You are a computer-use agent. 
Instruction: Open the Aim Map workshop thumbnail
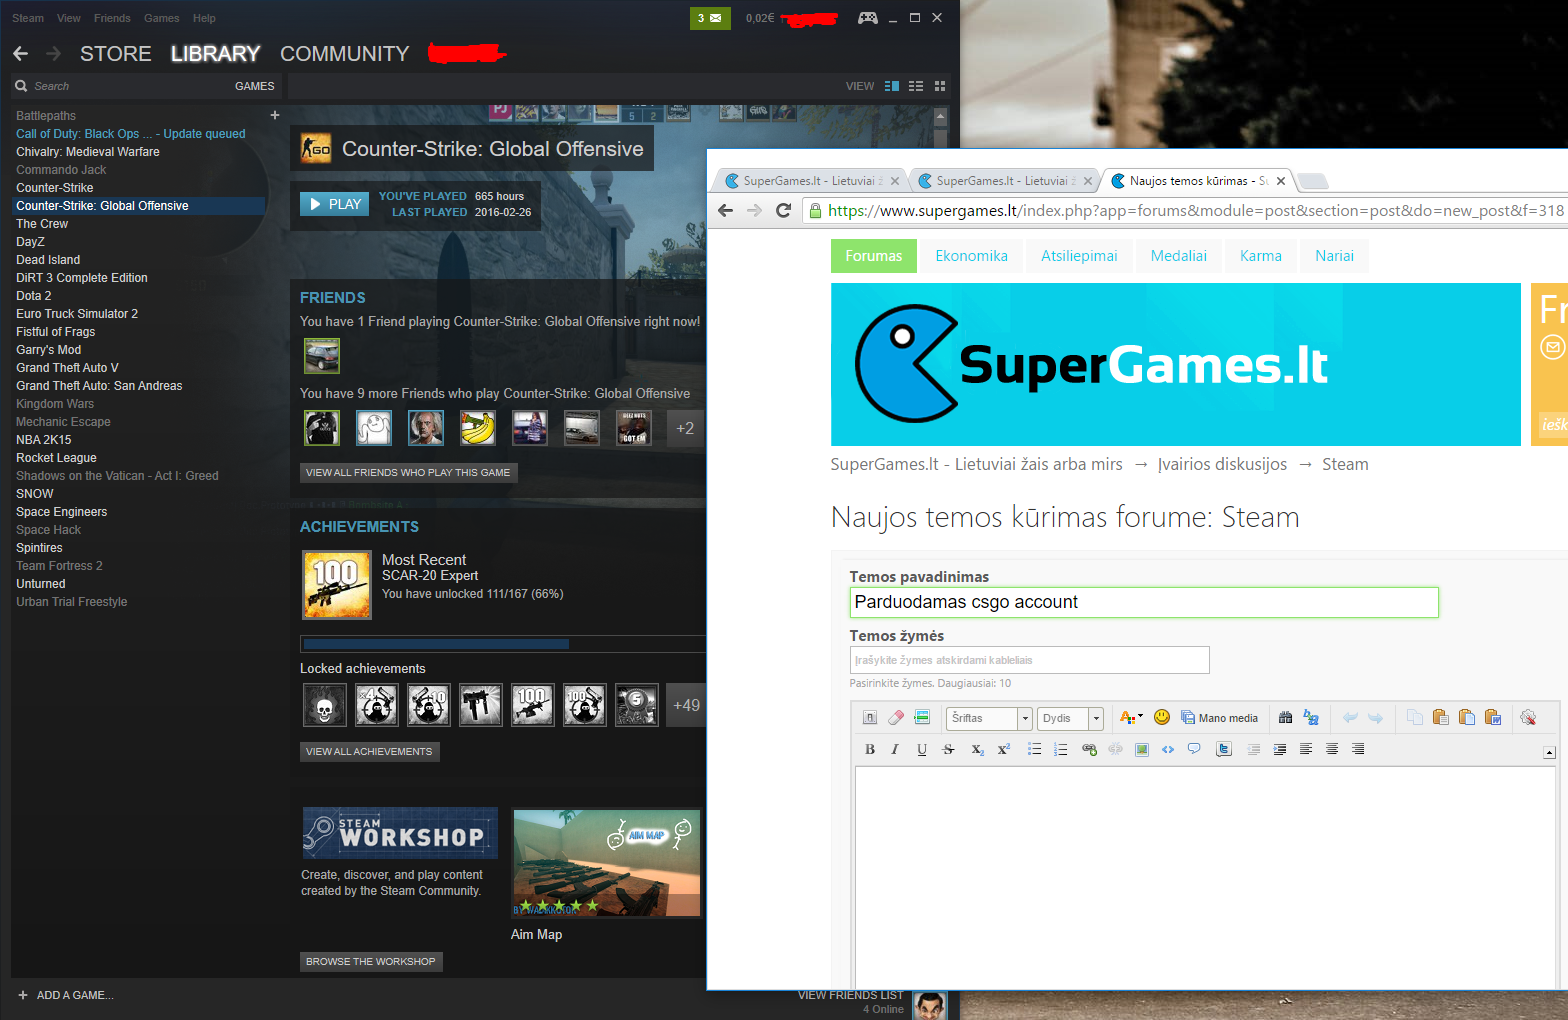[607, 863]
